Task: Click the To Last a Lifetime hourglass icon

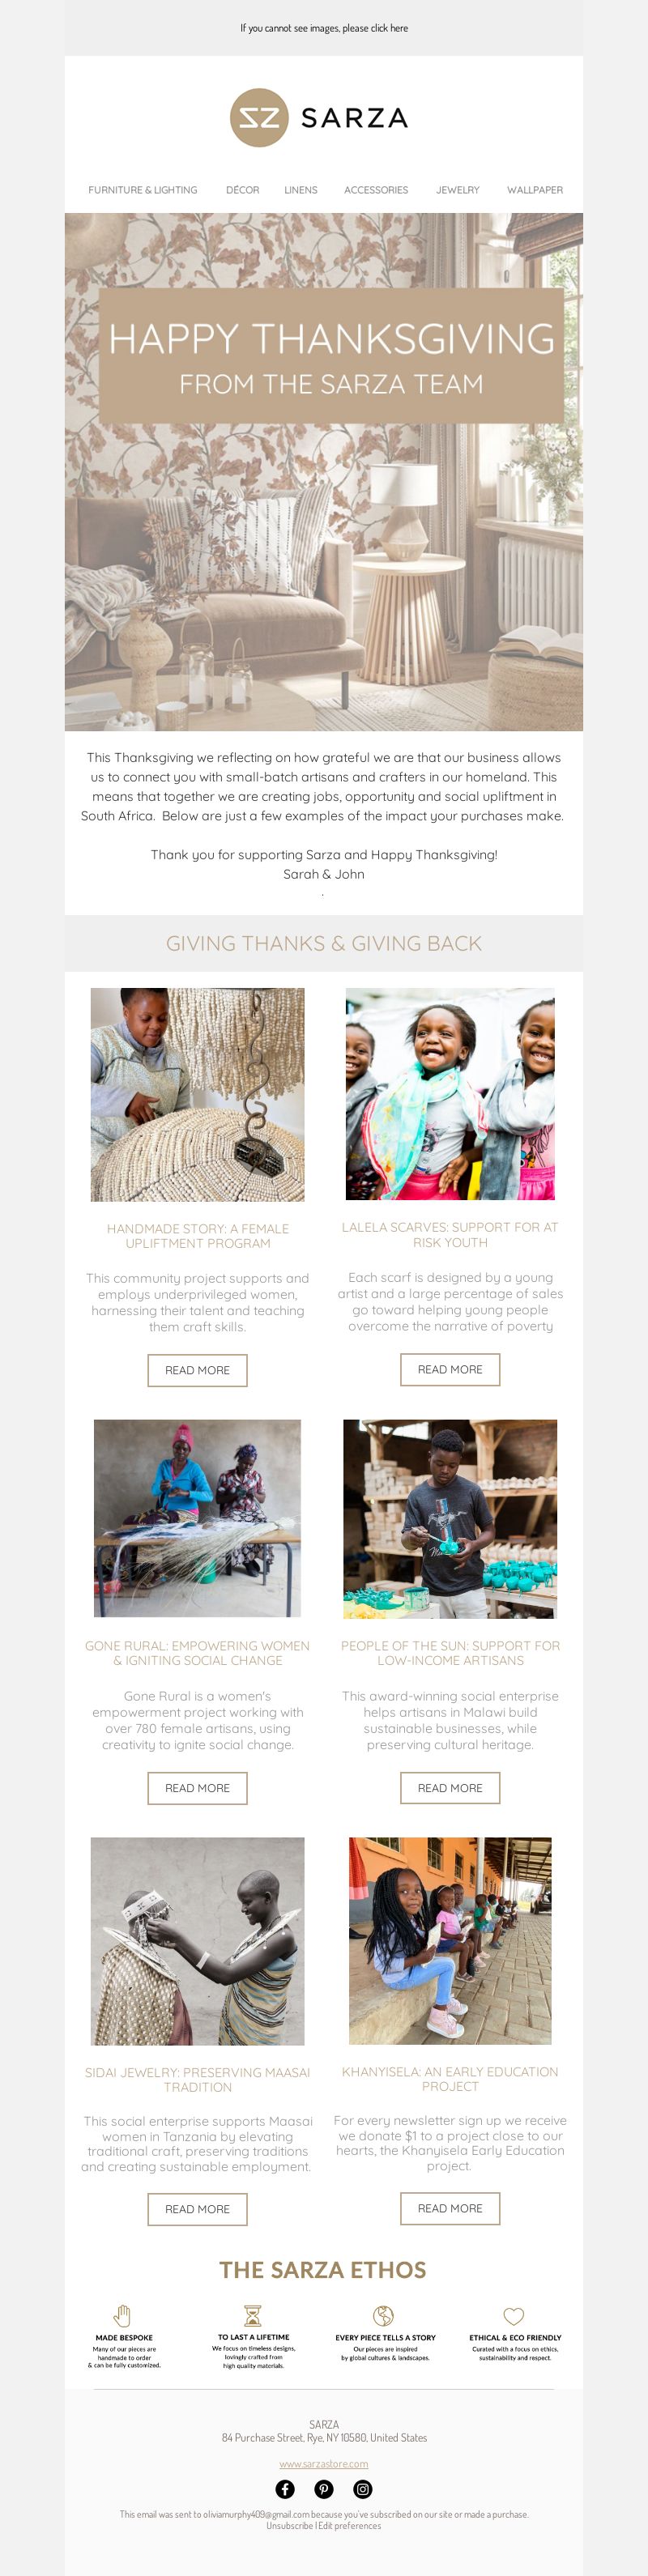Action: point(253,2316)
